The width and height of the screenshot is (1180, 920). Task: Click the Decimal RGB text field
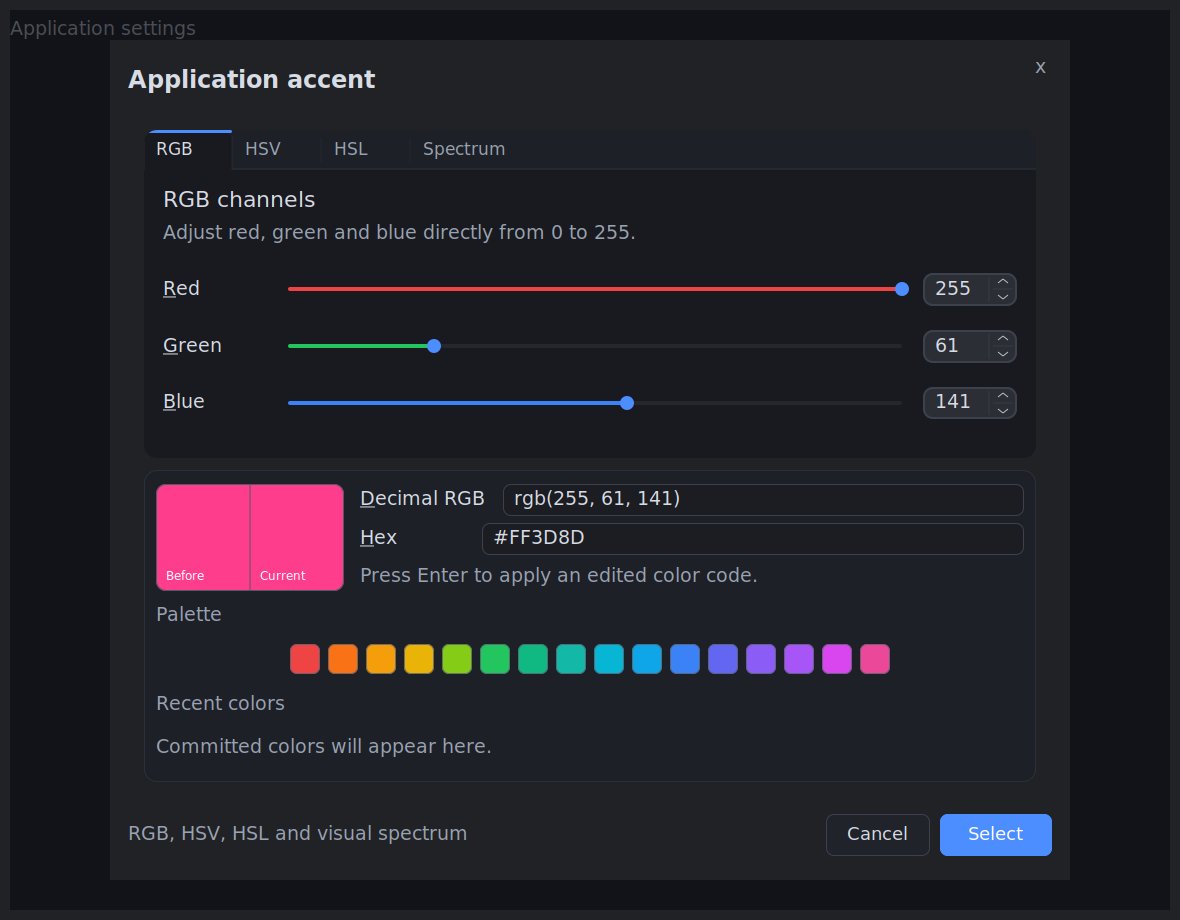point(763,499)
